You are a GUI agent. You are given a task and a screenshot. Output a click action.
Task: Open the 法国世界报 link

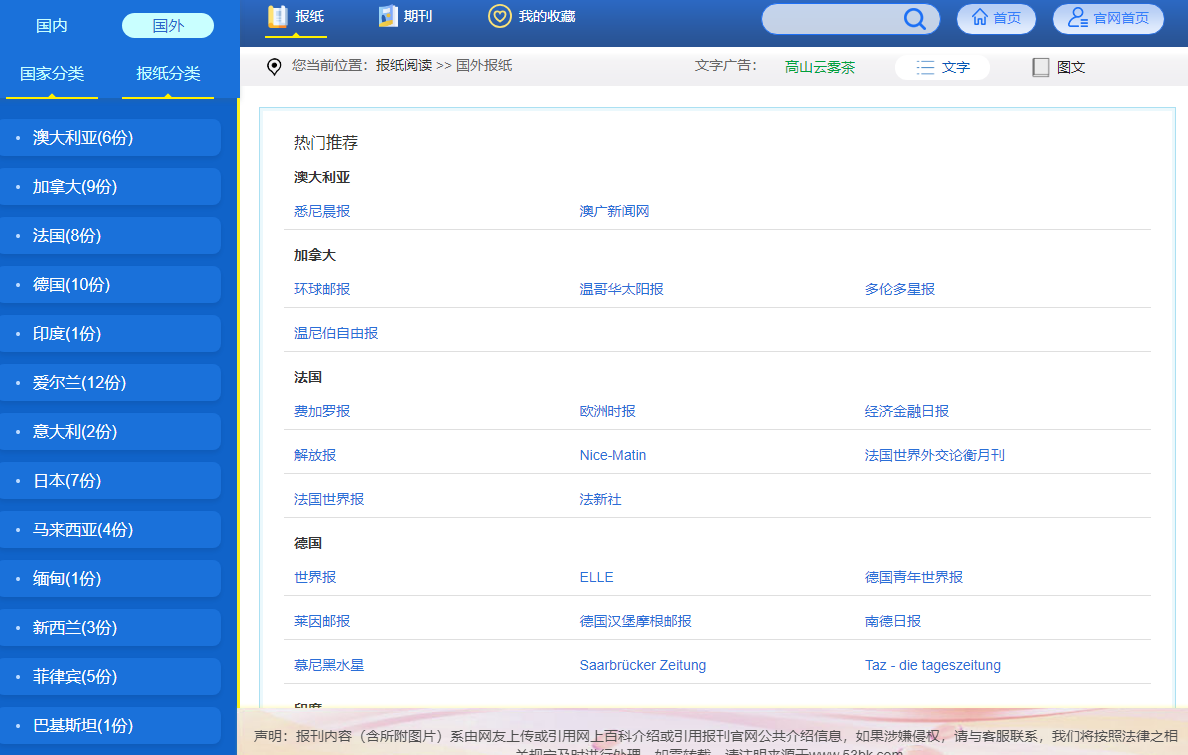[x=329, y=500]
